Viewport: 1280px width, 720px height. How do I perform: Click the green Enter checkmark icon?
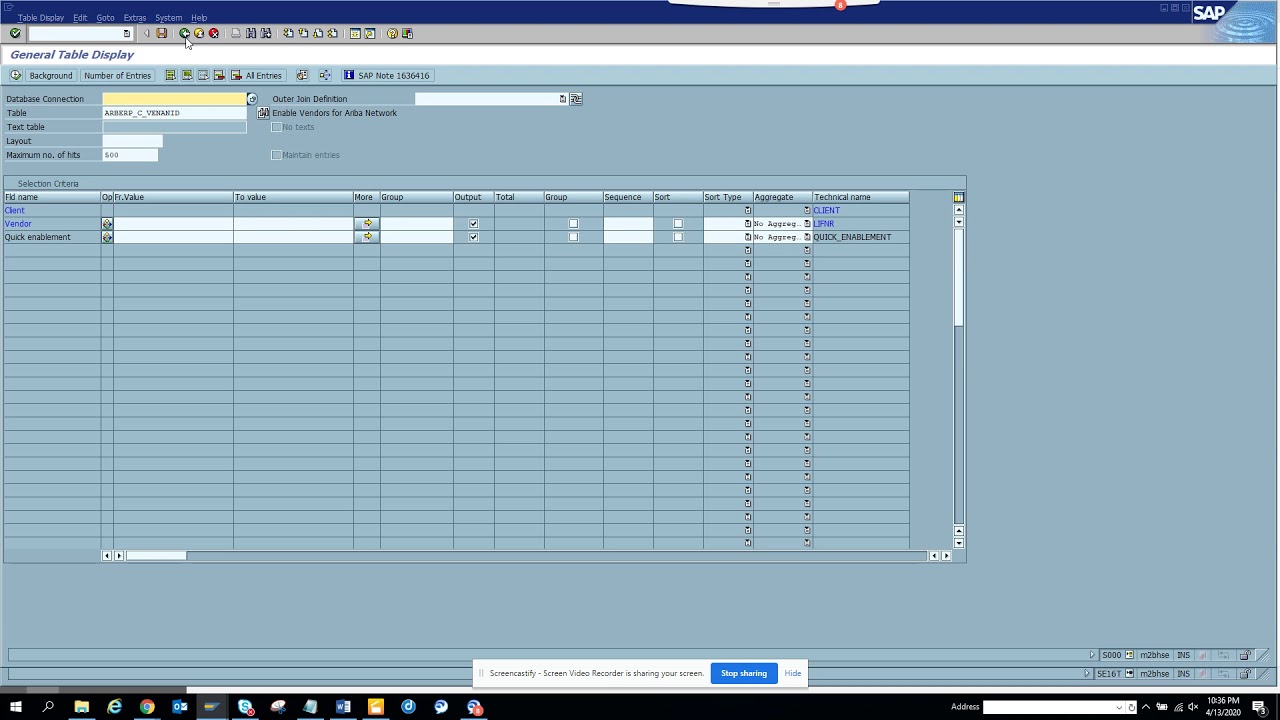15,33
